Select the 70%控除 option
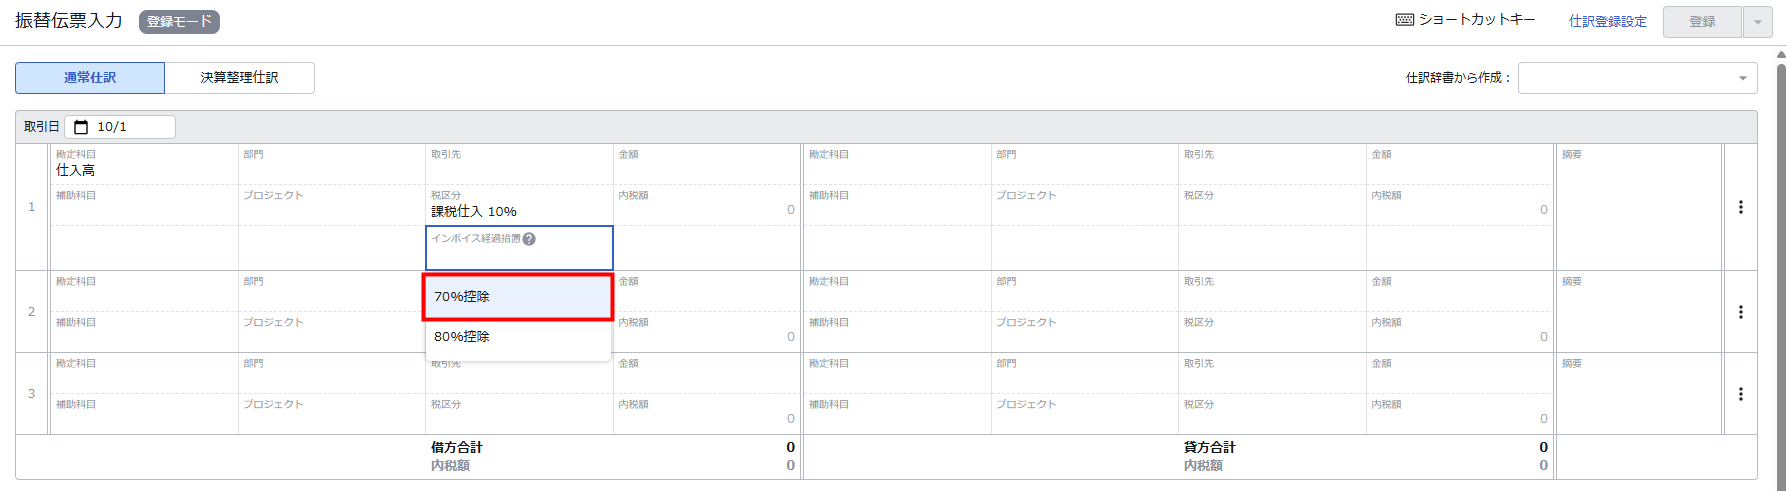The image size is (1787, 491). (x=518, y=297)
